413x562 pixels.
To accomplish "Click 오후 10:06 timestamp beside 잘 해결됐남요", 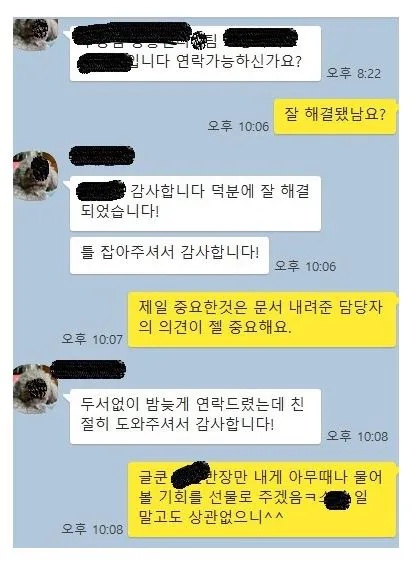I will click(x=238, y=126).
